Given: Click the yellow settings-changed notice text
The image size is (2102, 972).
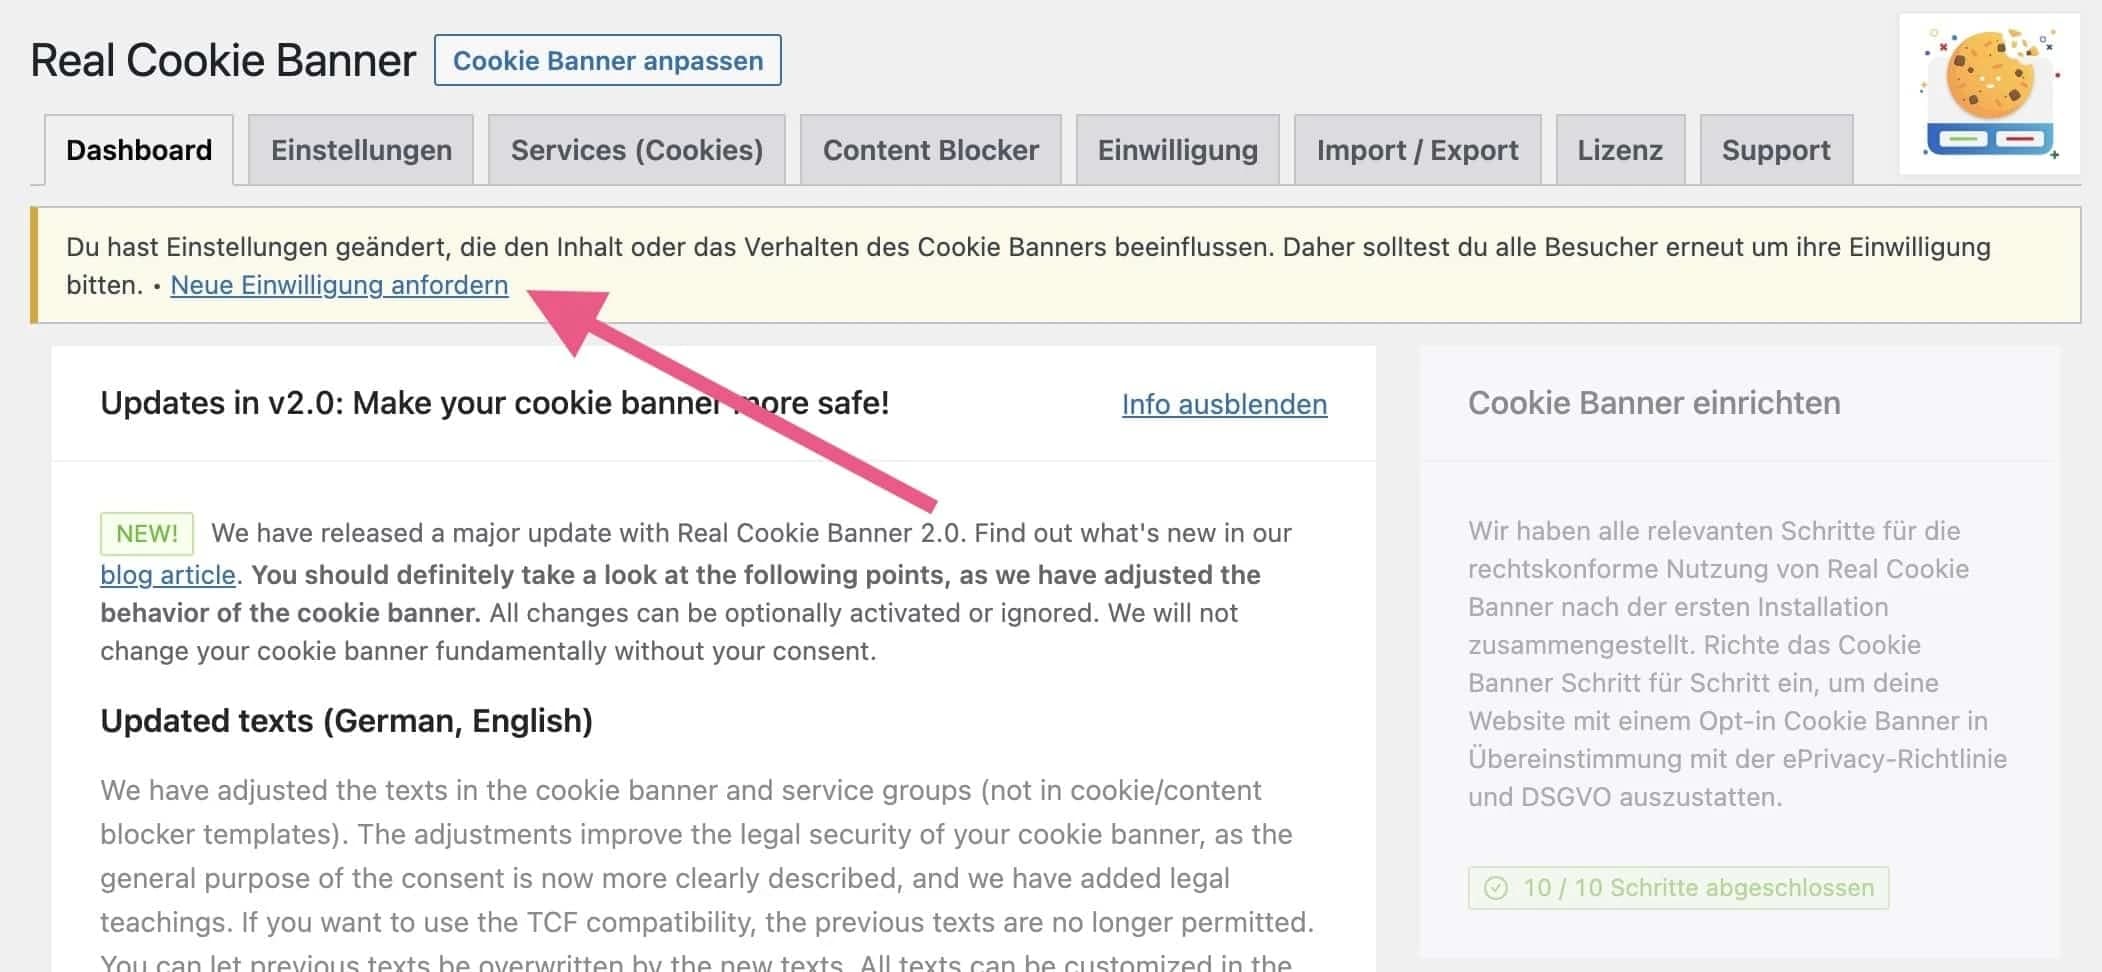Looking at the screenshot, I should (x=1028, y=247).
